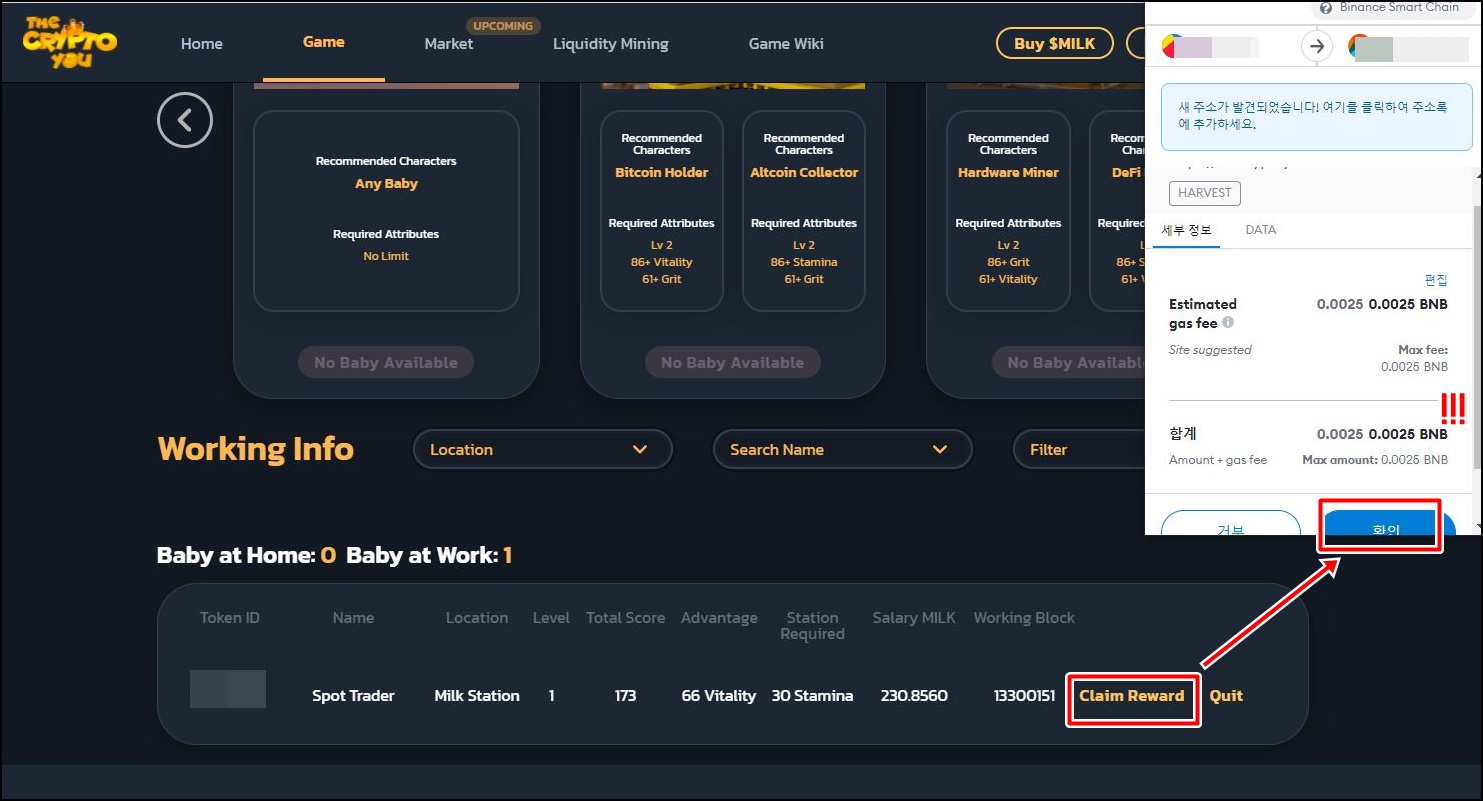Click the gas fee info icon
The width and height of the screenshot is (1483, 801).
click(1228, 322)
